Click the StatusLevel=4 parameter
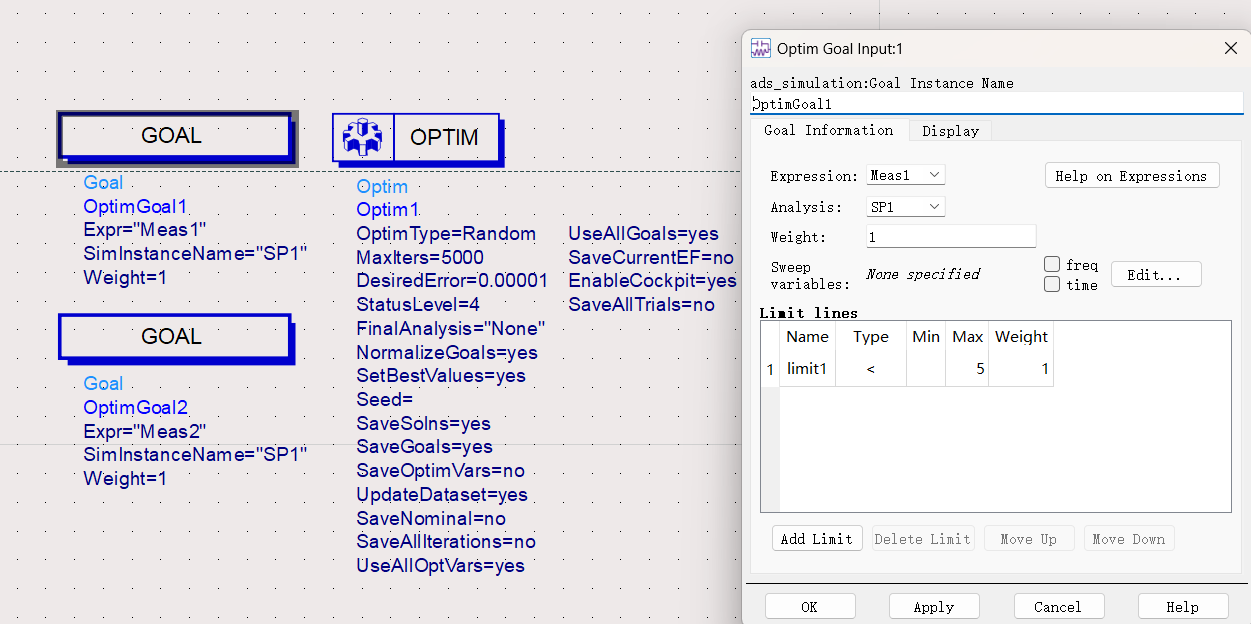The width and height of the screenshot is (1251, 624). coord(418,304)
